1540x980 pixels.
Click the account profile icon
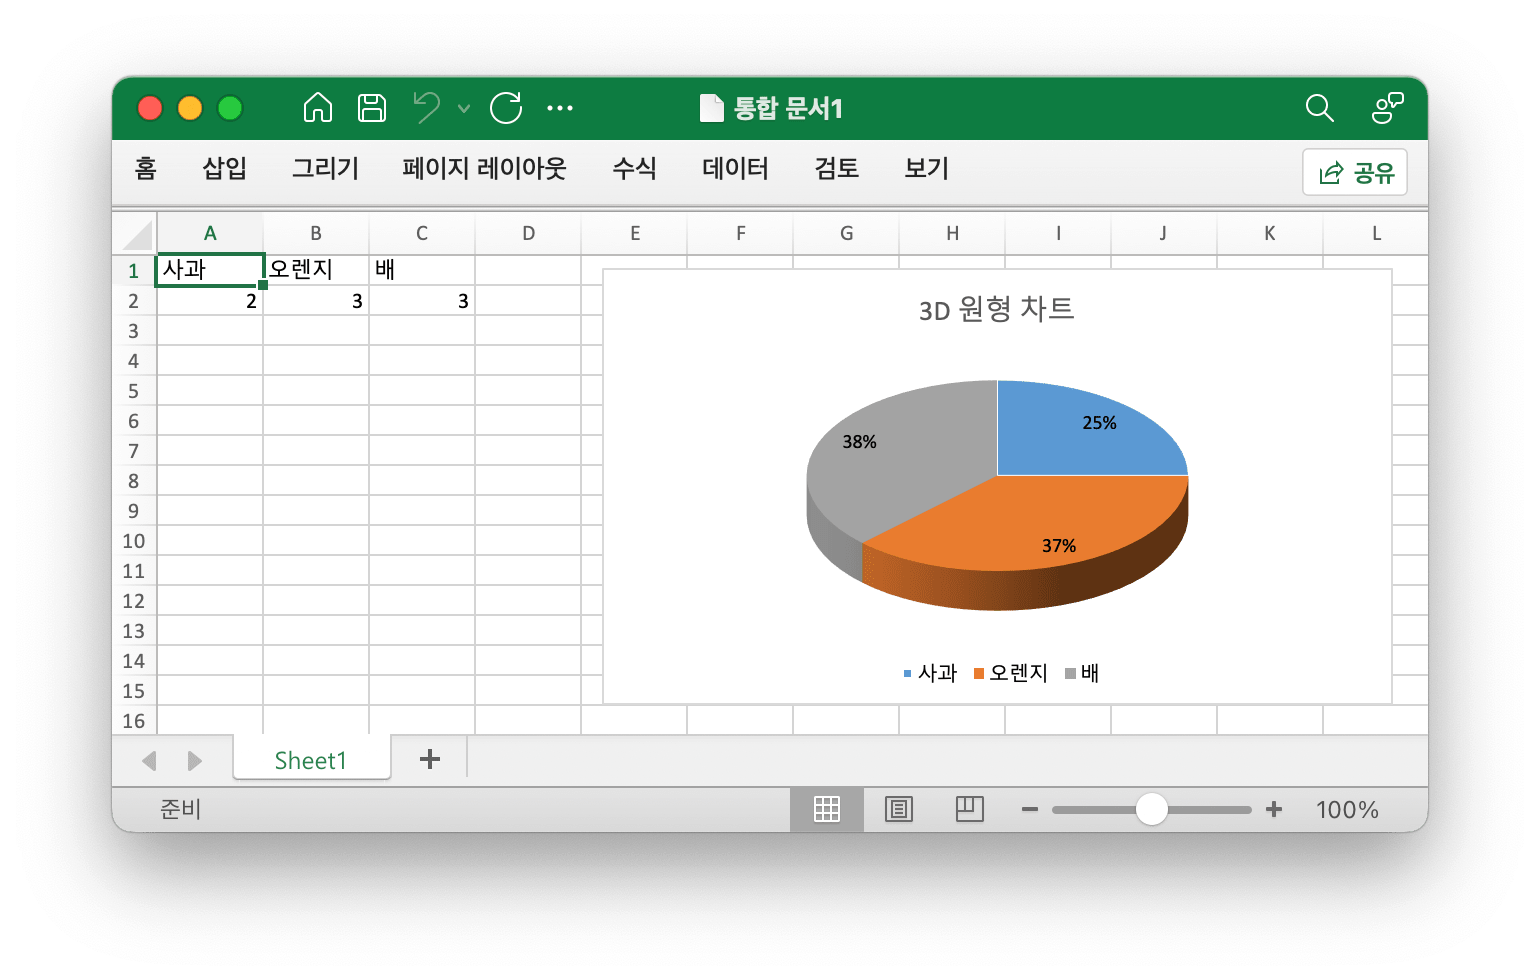pyautogui.click(x=1388, y=108)
